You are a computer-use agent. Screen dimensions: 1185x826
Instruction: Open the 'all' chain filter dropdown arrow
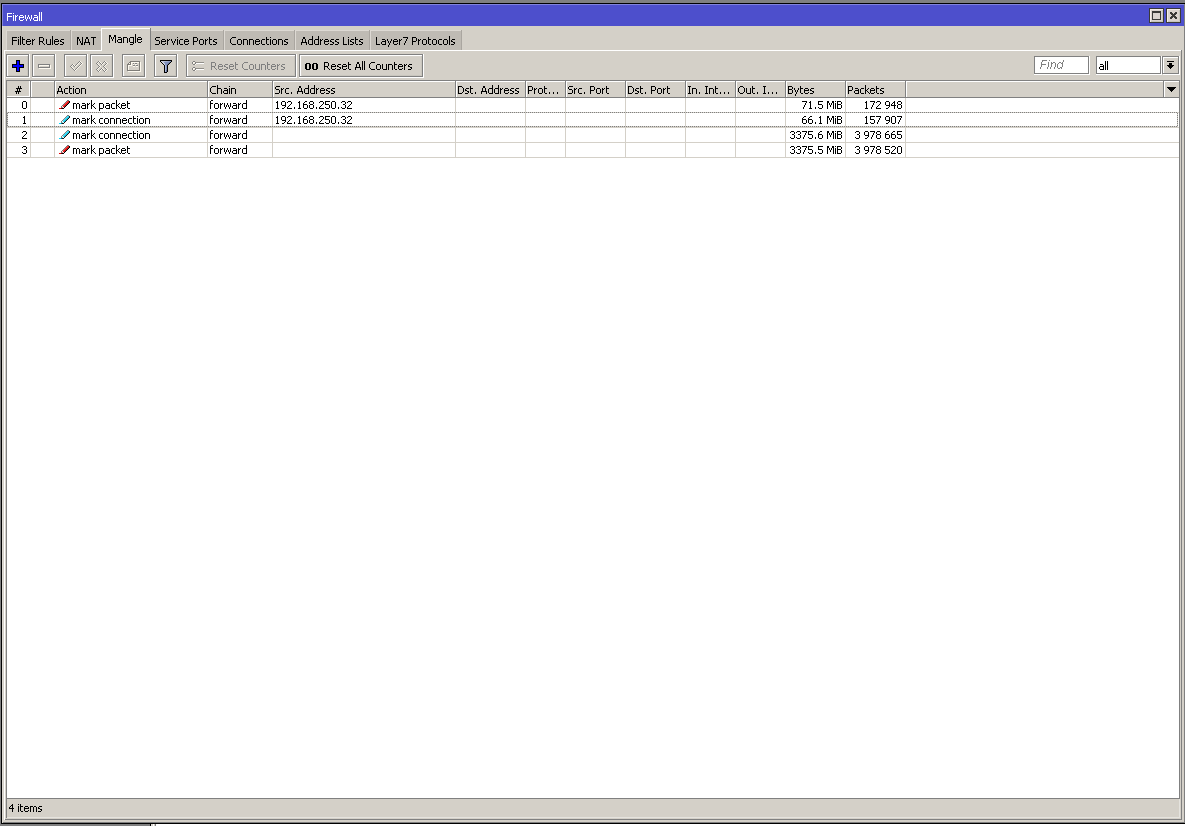pyautogui.click(x=1170, y=66)
